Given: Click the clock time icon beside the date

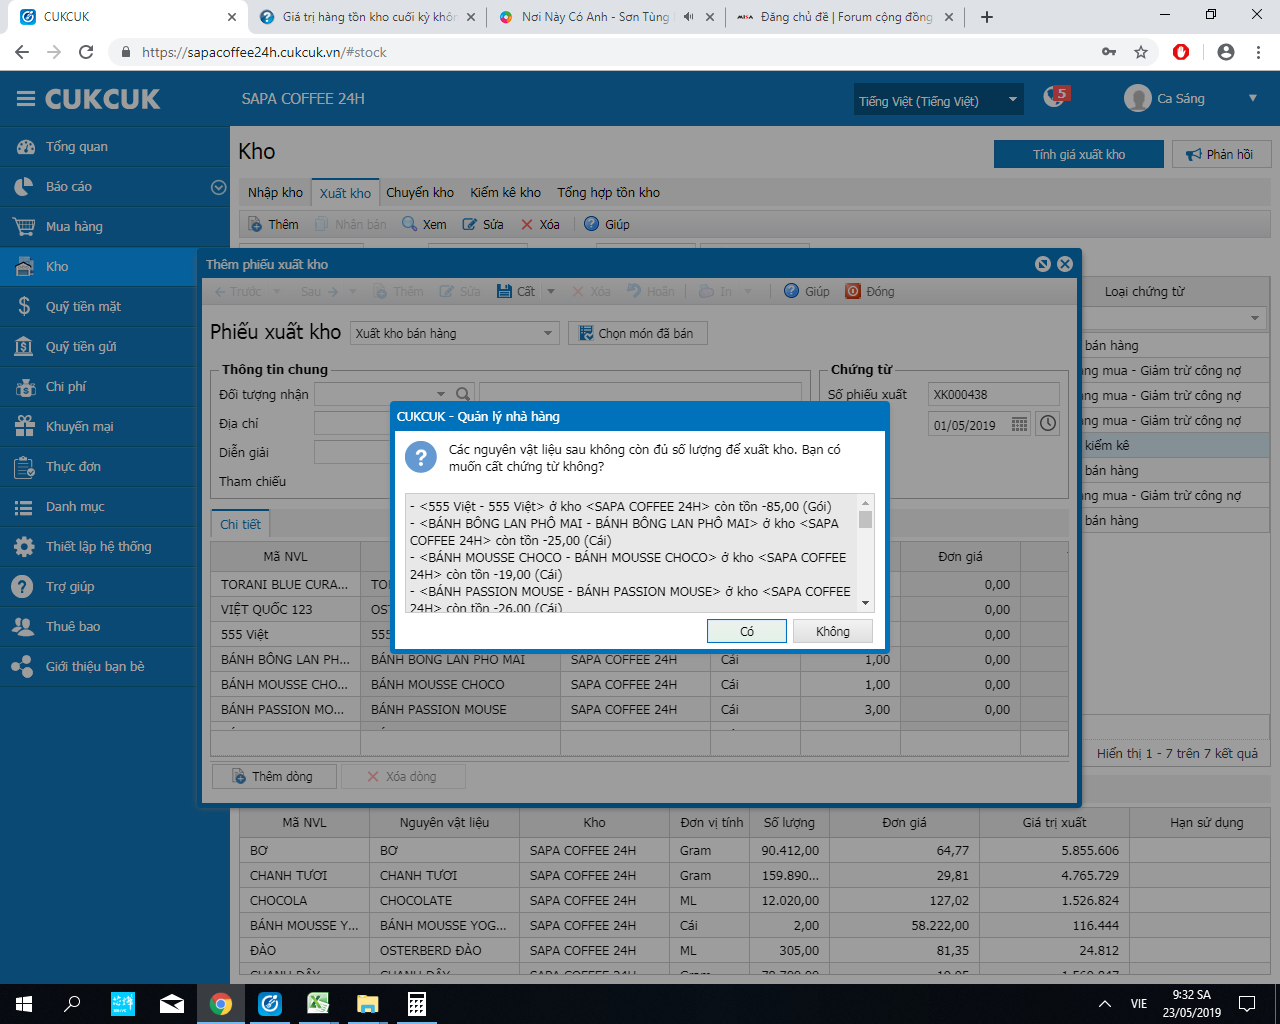Looking at the screenshot, I should click(1047, 423).
